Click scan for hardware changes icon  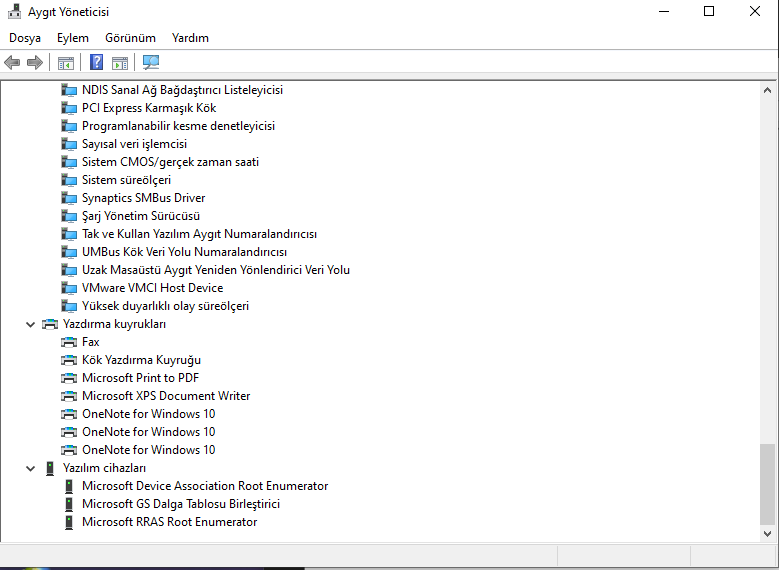click(151, 62)
